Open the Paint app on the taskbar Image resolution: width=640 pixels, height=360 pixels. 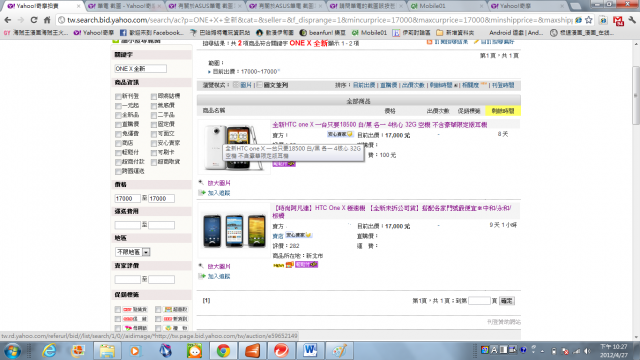click(339, 351)
